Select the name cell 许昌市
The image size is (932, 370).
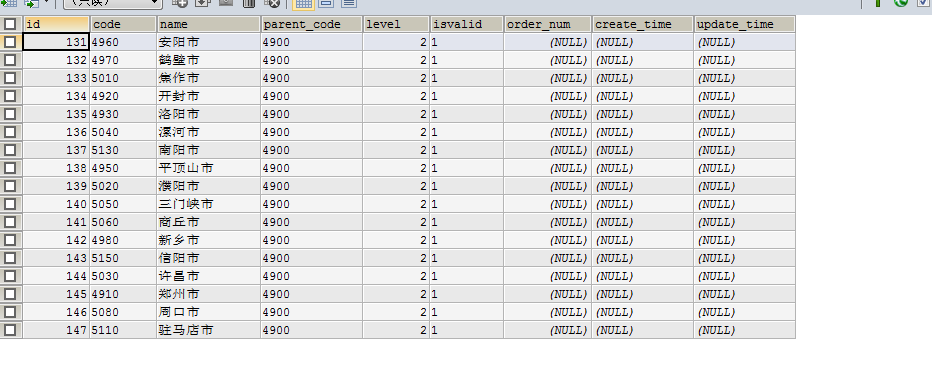[209, 276]
